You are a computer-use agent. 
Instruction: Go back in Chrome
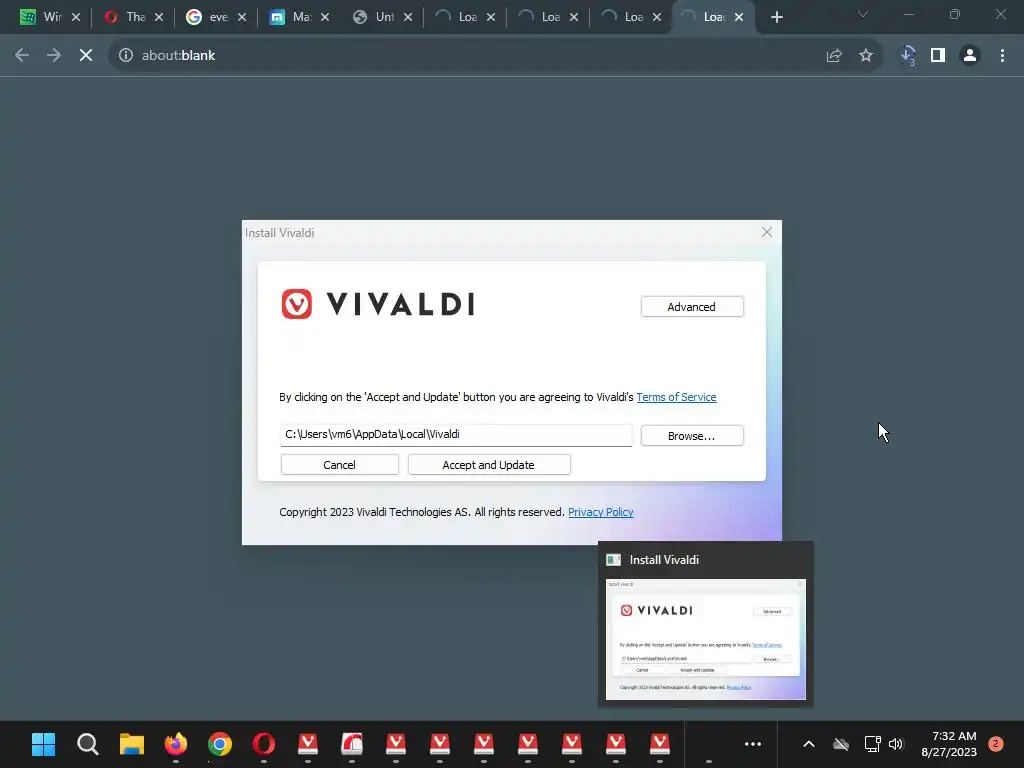[x=22, y=56]
